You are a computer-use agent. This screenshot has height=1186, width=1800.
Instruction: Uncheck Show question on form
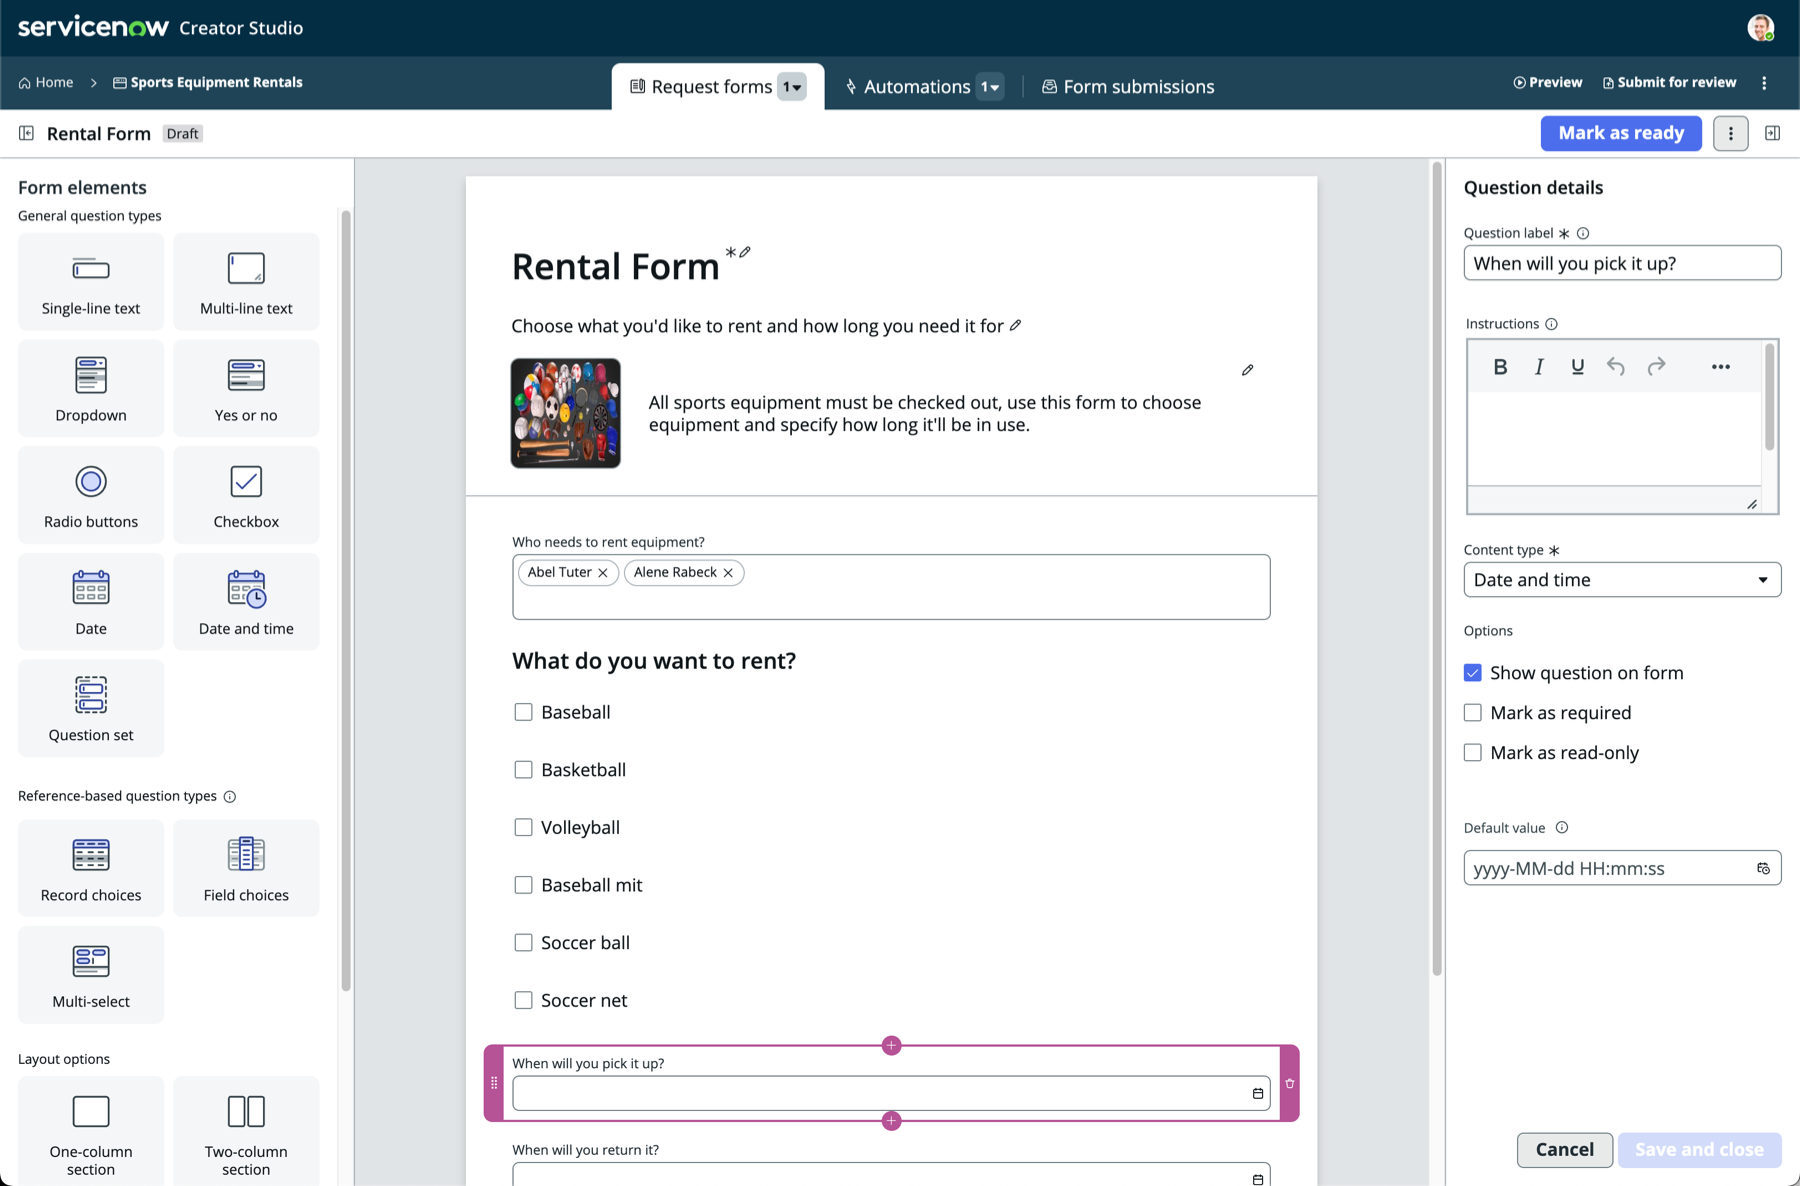(x=1472, y=673)
